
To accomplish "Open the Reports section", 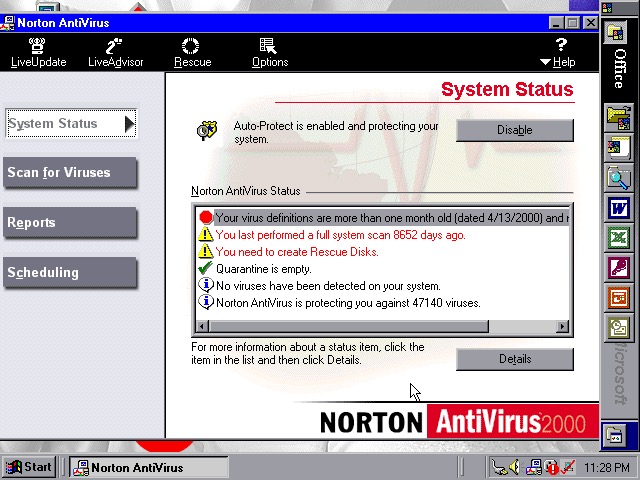I will point(70,222).
